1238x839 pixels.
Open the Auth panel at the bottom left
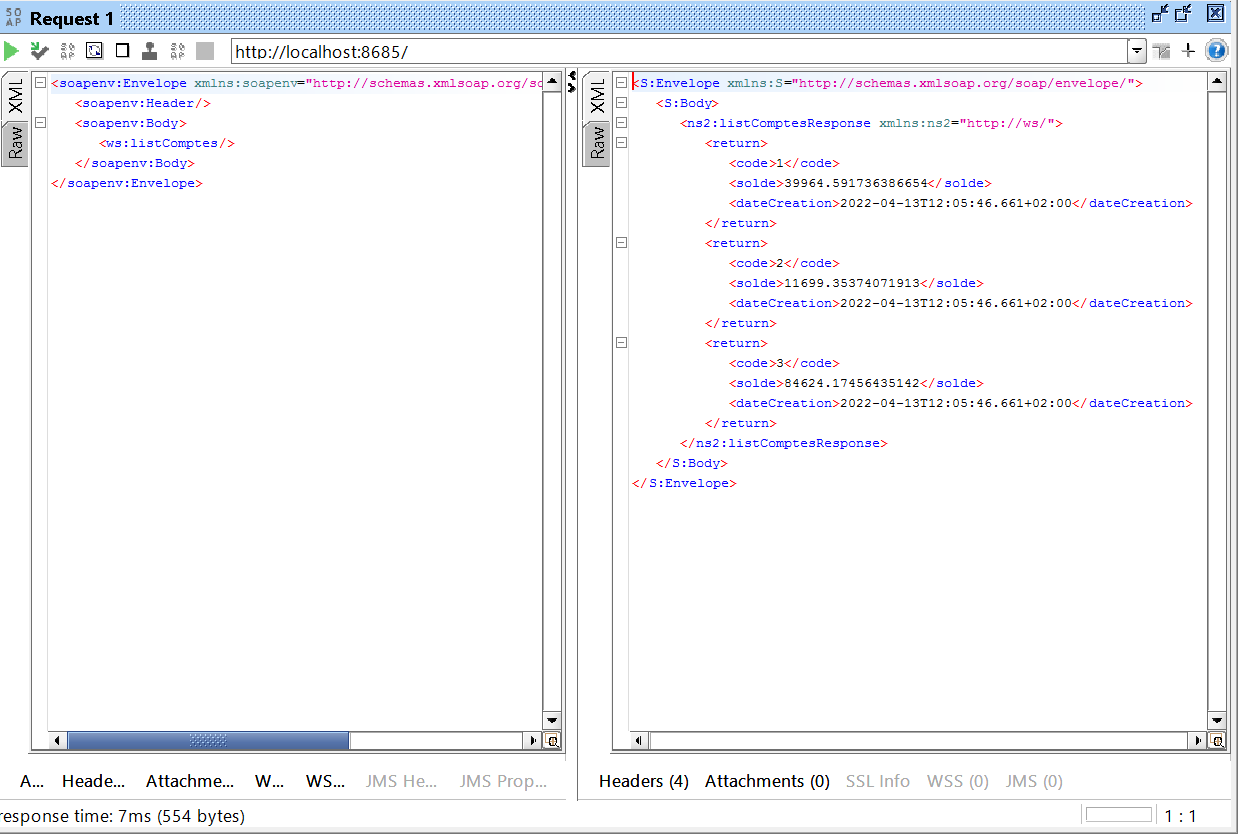(x=32, y=781)
